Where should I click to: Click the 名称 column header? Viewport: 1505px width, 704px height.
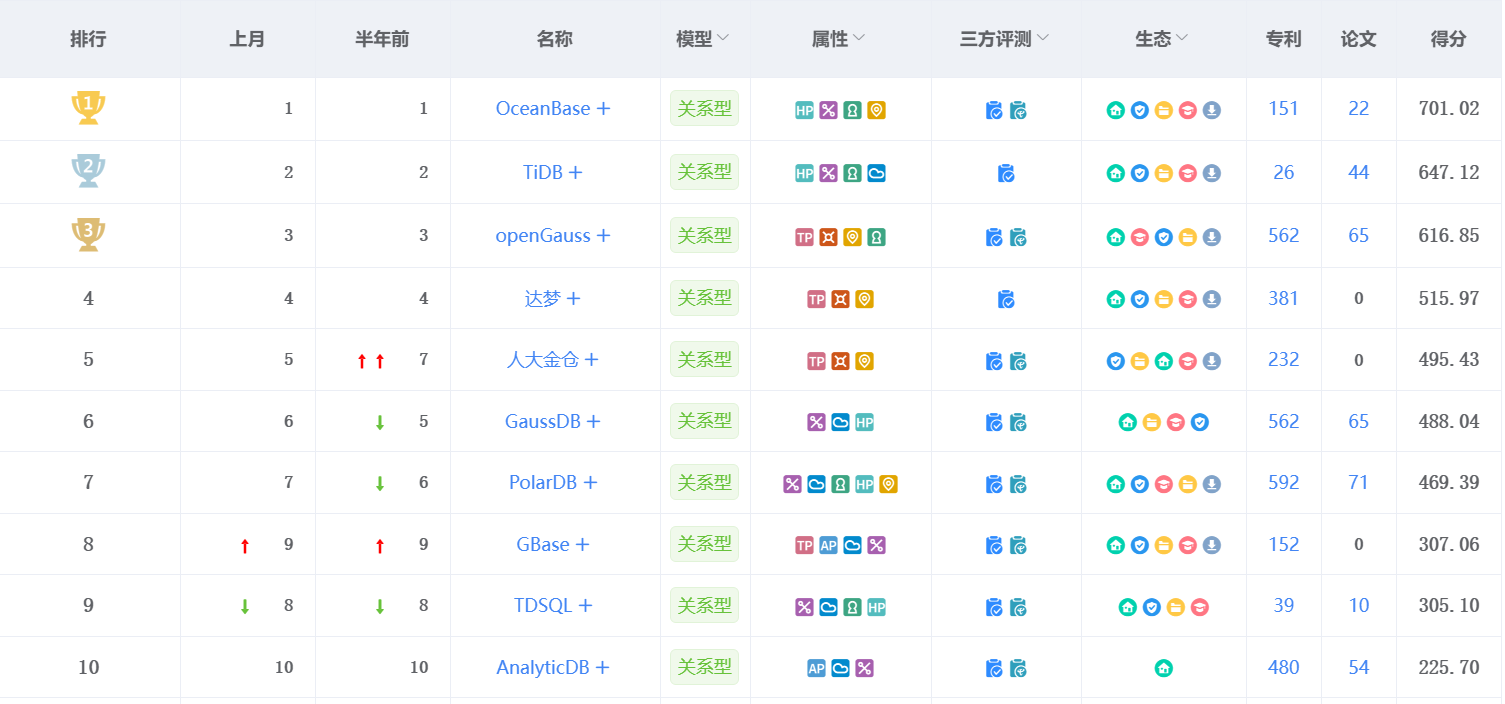tap(555, 39)
